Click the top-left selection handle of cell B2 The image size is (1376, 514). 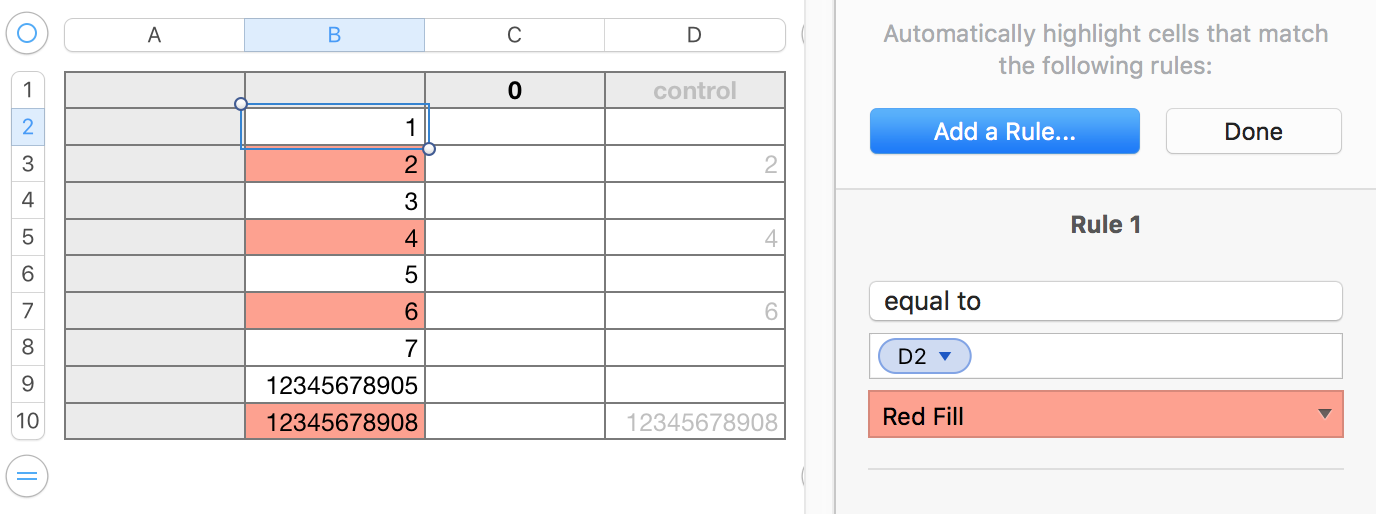click(240, 104)
